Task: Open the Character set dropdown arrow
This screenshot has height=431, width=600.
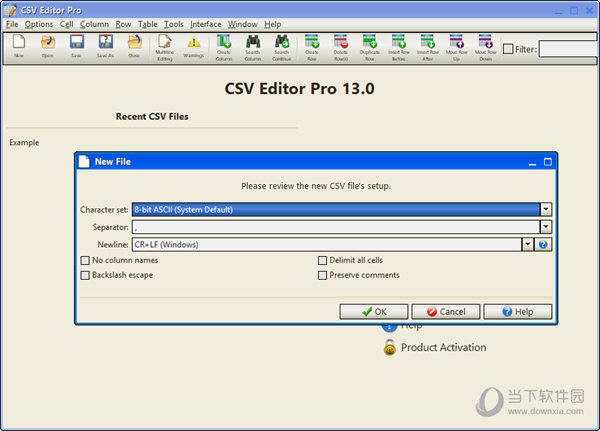Action: (546, 209)
